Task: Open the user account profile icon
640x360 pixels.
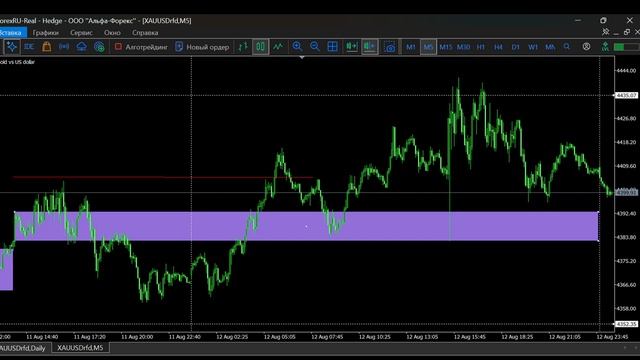Action: point(587,47)
